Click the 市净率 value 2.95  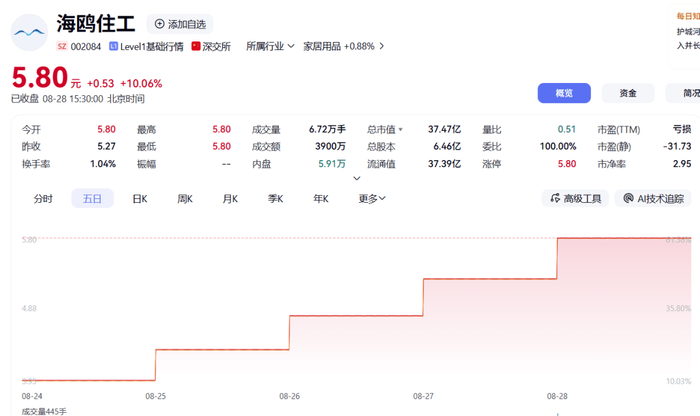[682, 164]
